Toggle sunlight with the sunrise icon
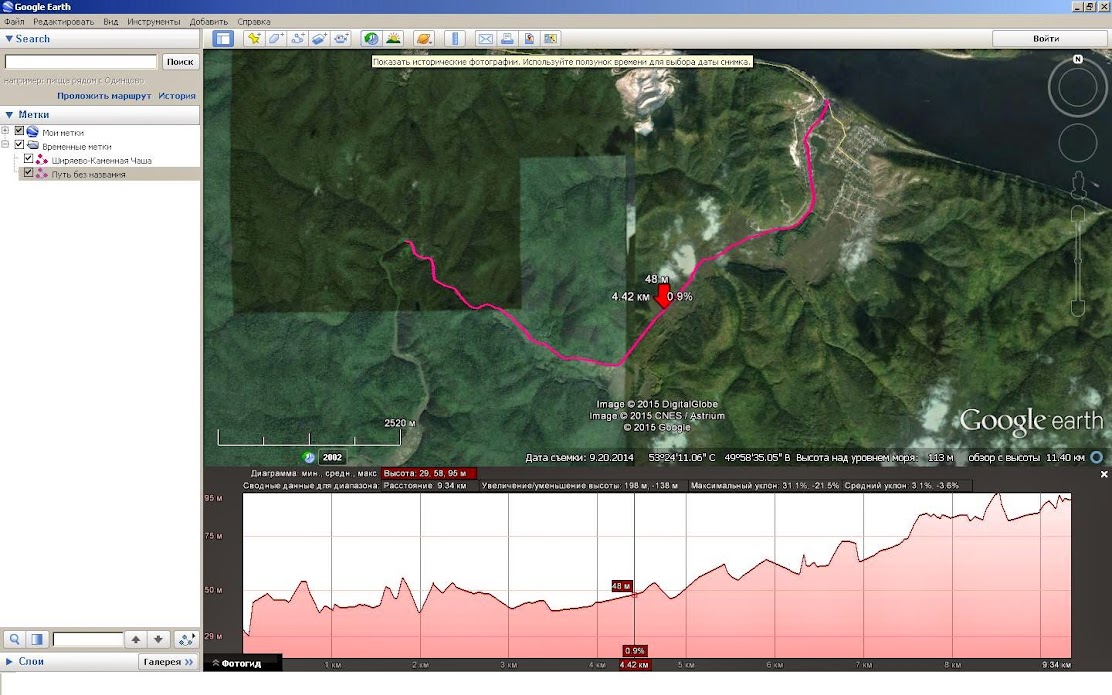 (393, 39)
